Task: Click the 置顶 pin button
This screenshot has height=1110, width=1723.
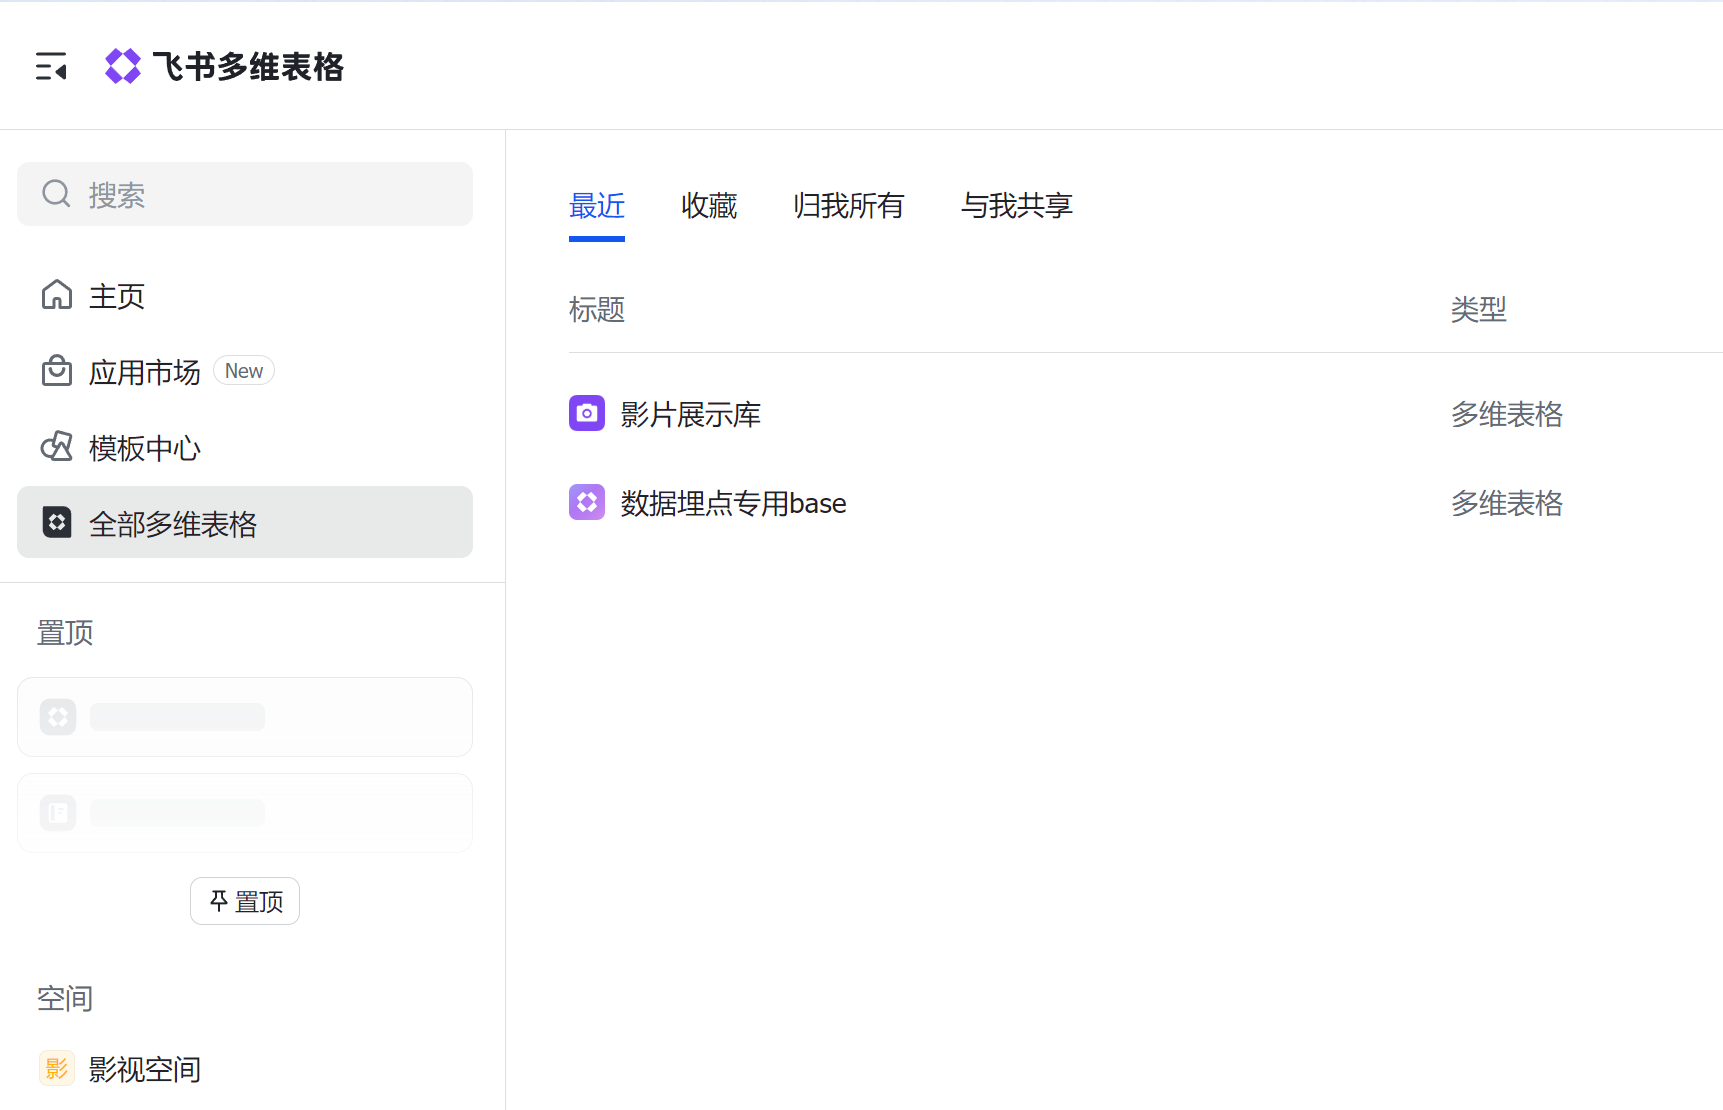Action: coord(245,901)
